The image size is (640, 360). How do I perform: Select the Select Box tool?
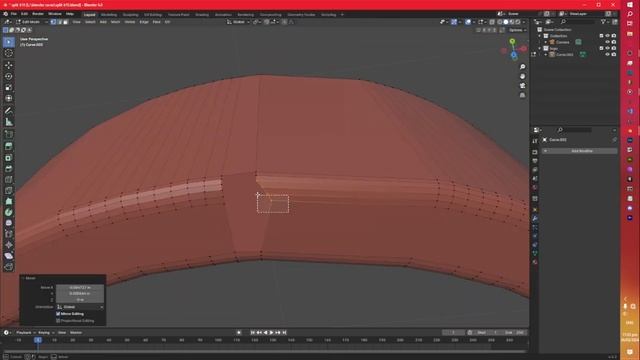[x=9, y=42]
